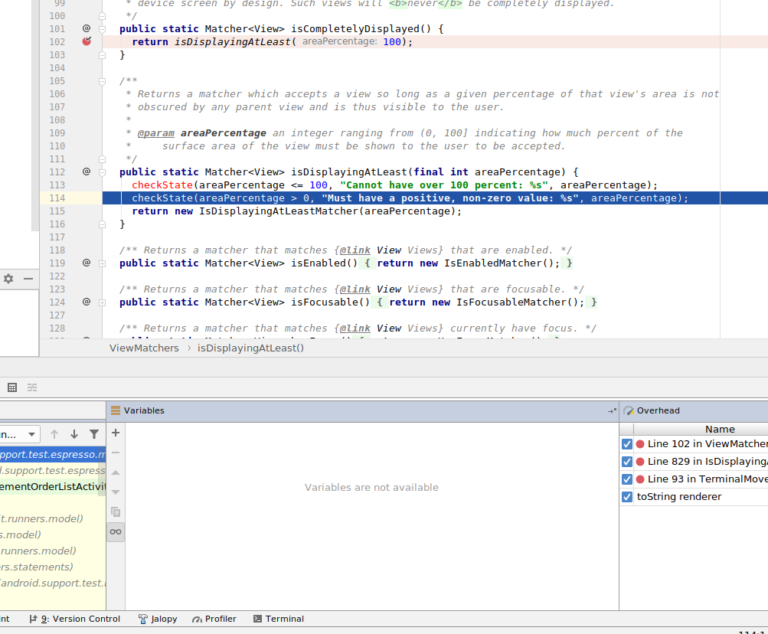Viewport: 768px width, 634px height.
Task: Click the @param tag in Javadoc
Action: [x=156, y=133]
